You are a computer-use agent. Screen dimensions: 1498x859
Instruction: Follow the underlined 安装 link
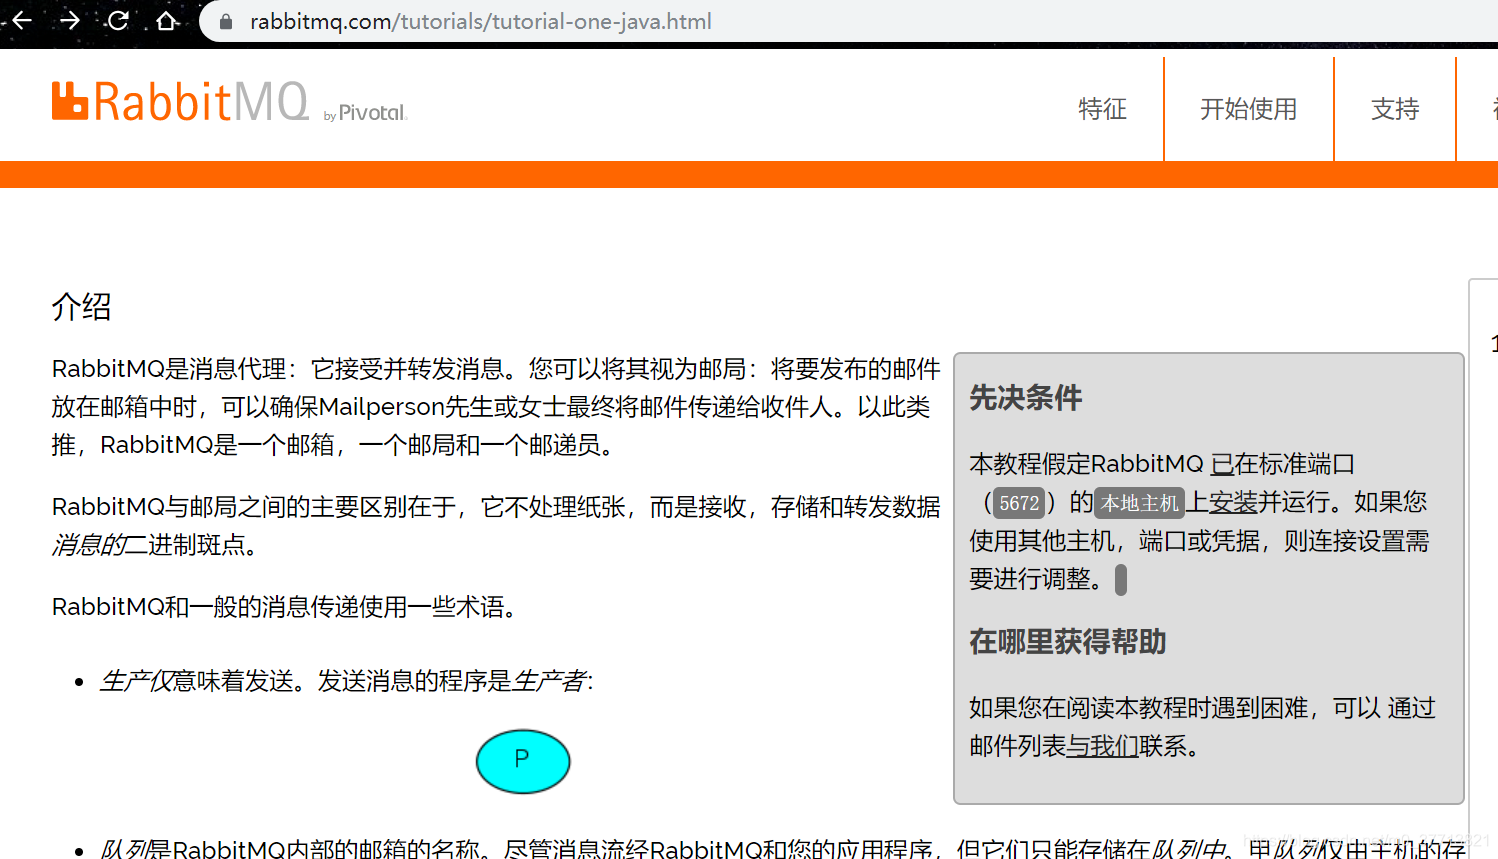1232,503
